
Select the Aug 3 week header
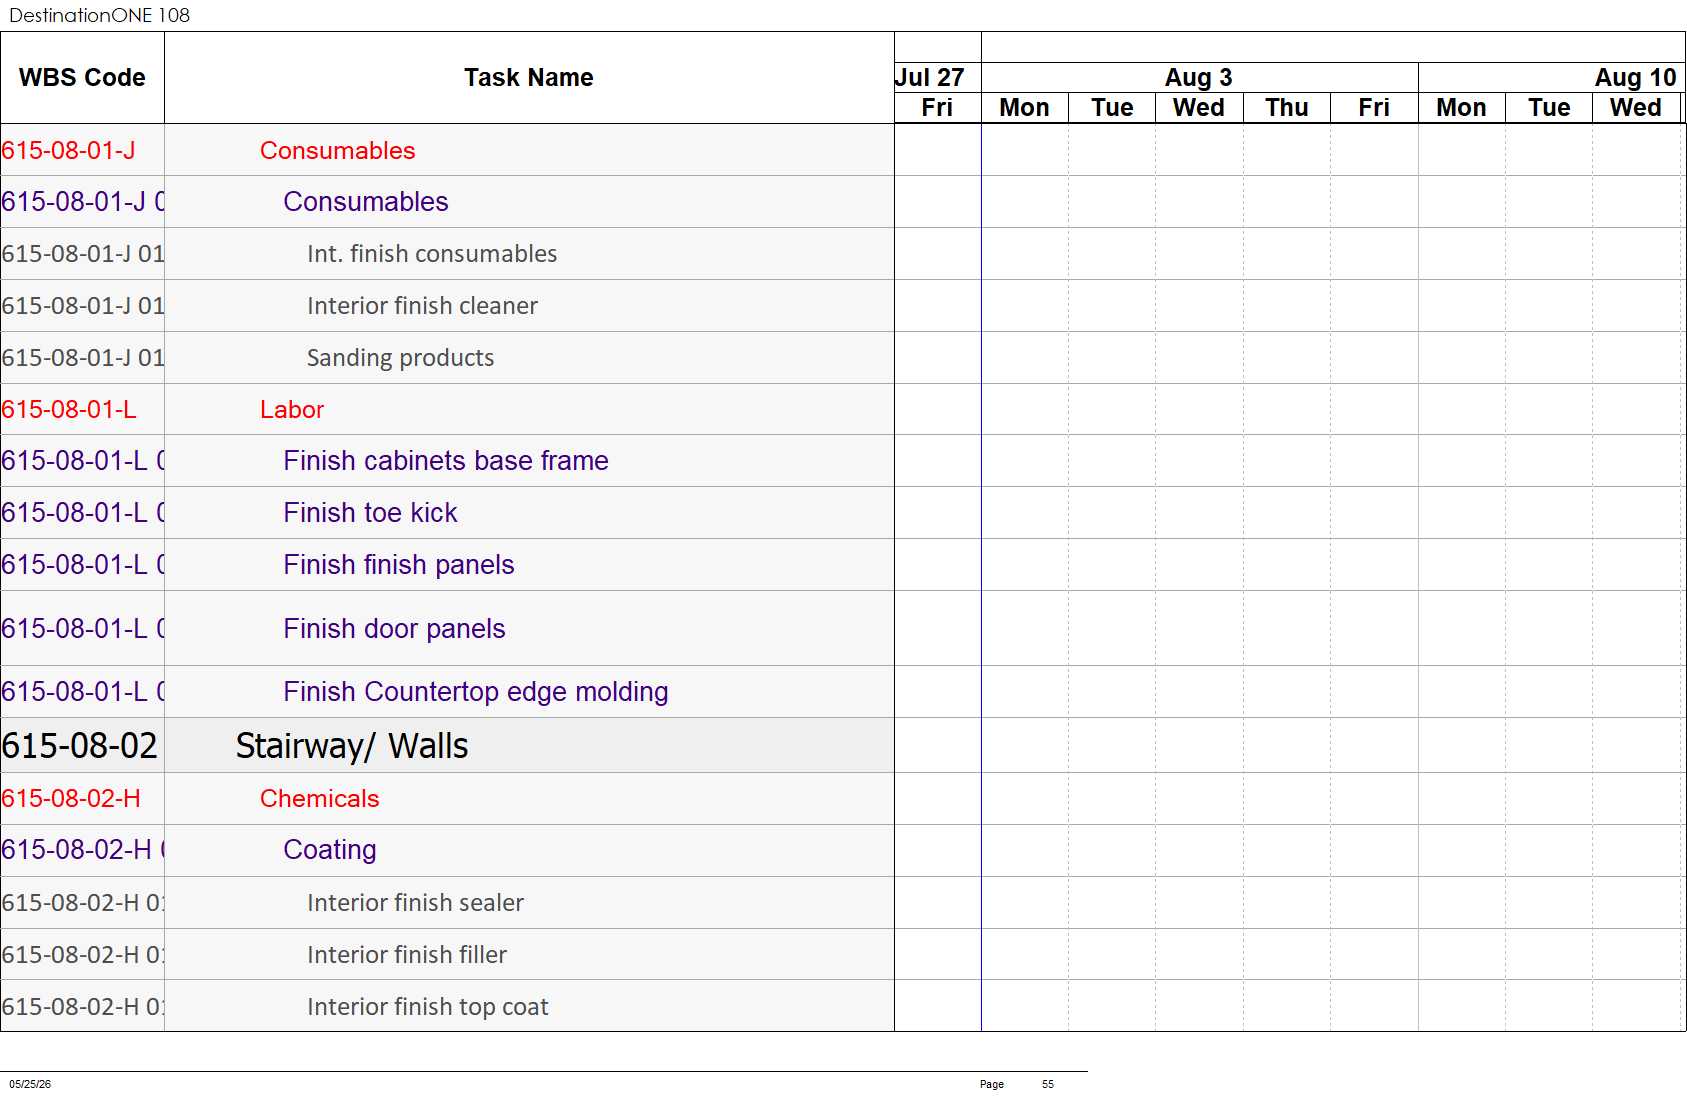pyautogui.click(x=1199, y=78)
